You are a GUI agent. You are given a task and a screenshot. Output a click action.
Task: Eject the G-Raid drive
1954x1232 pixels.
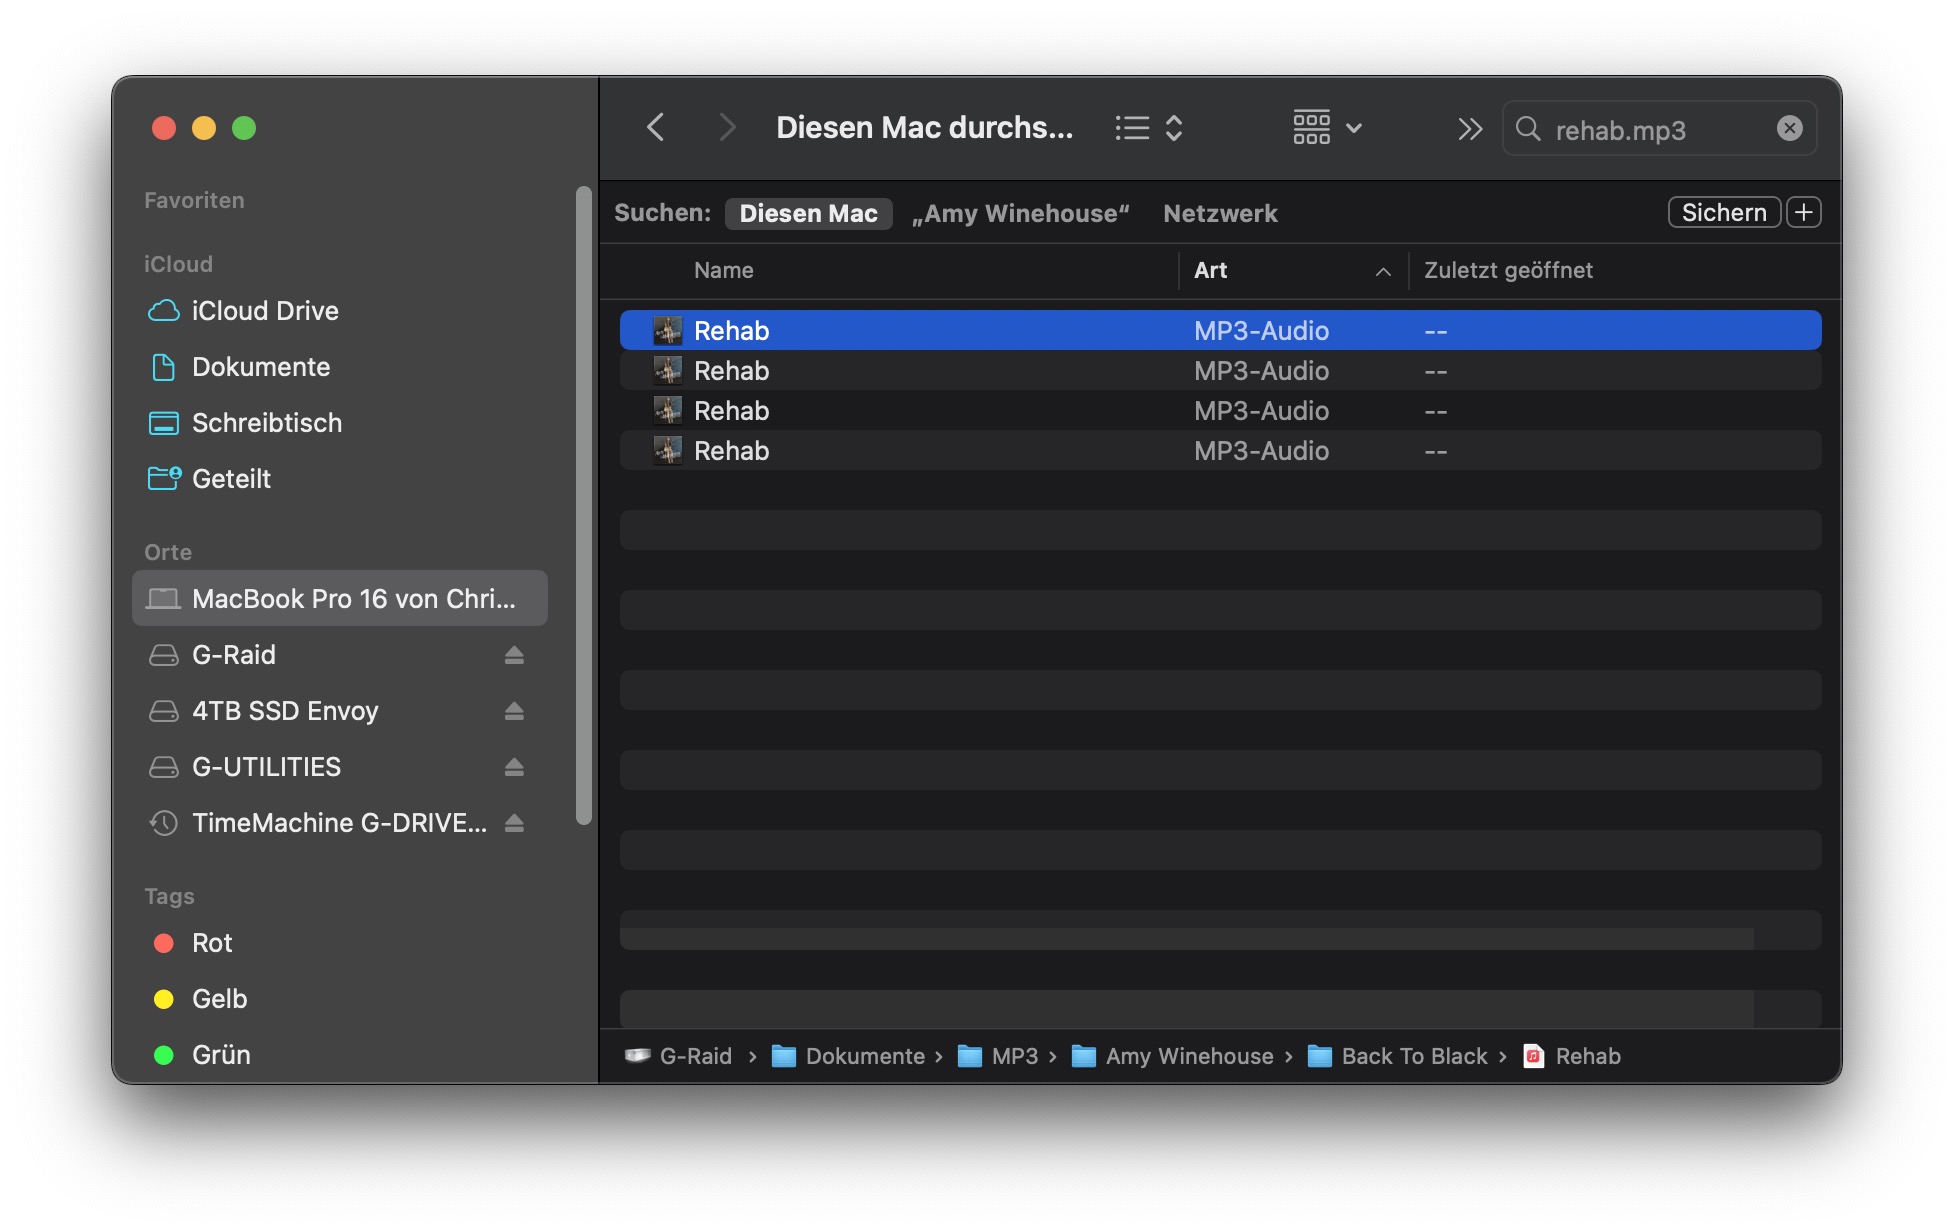[x=514, y=655]
